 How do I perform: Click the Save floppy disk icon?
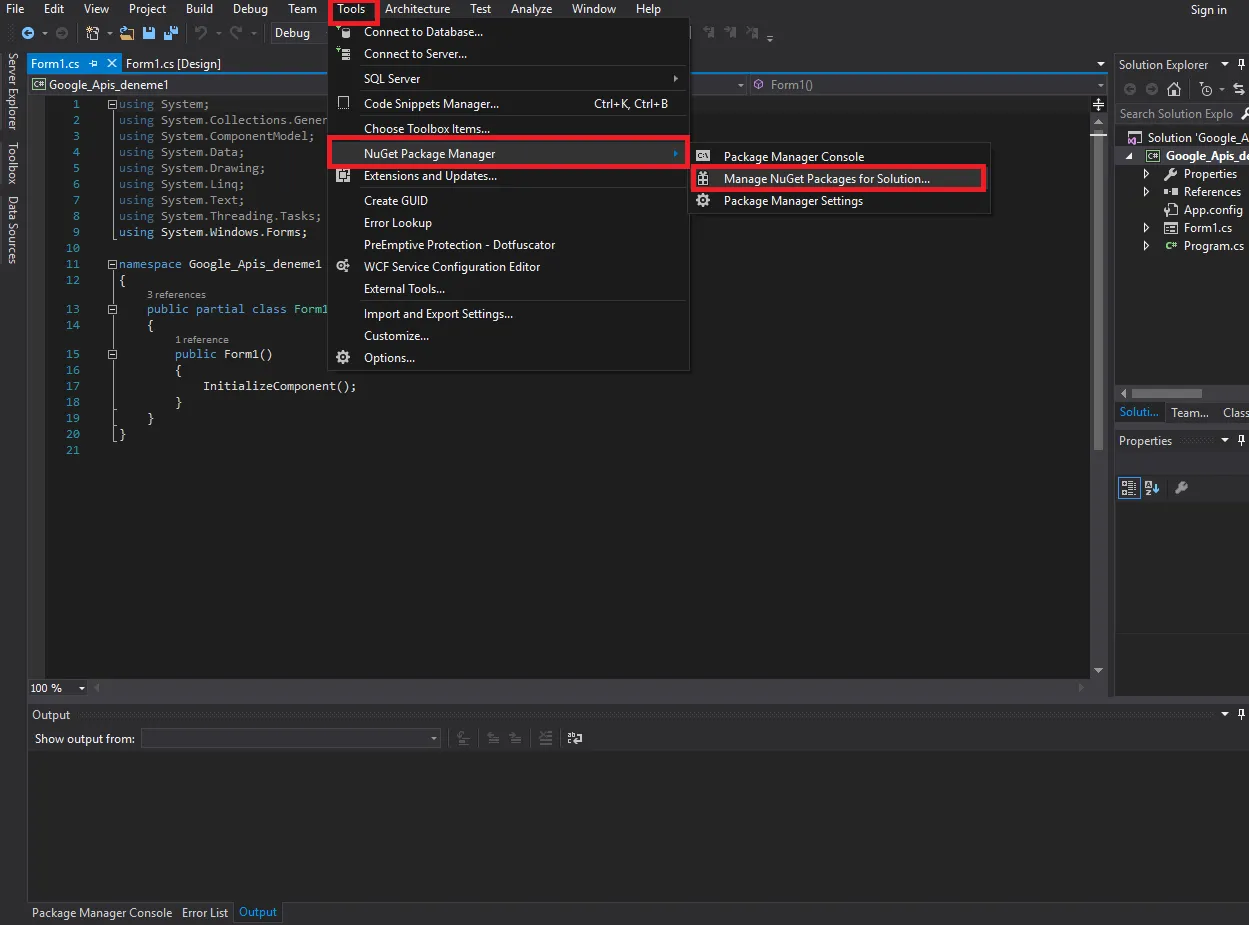[x=148, y=33]
